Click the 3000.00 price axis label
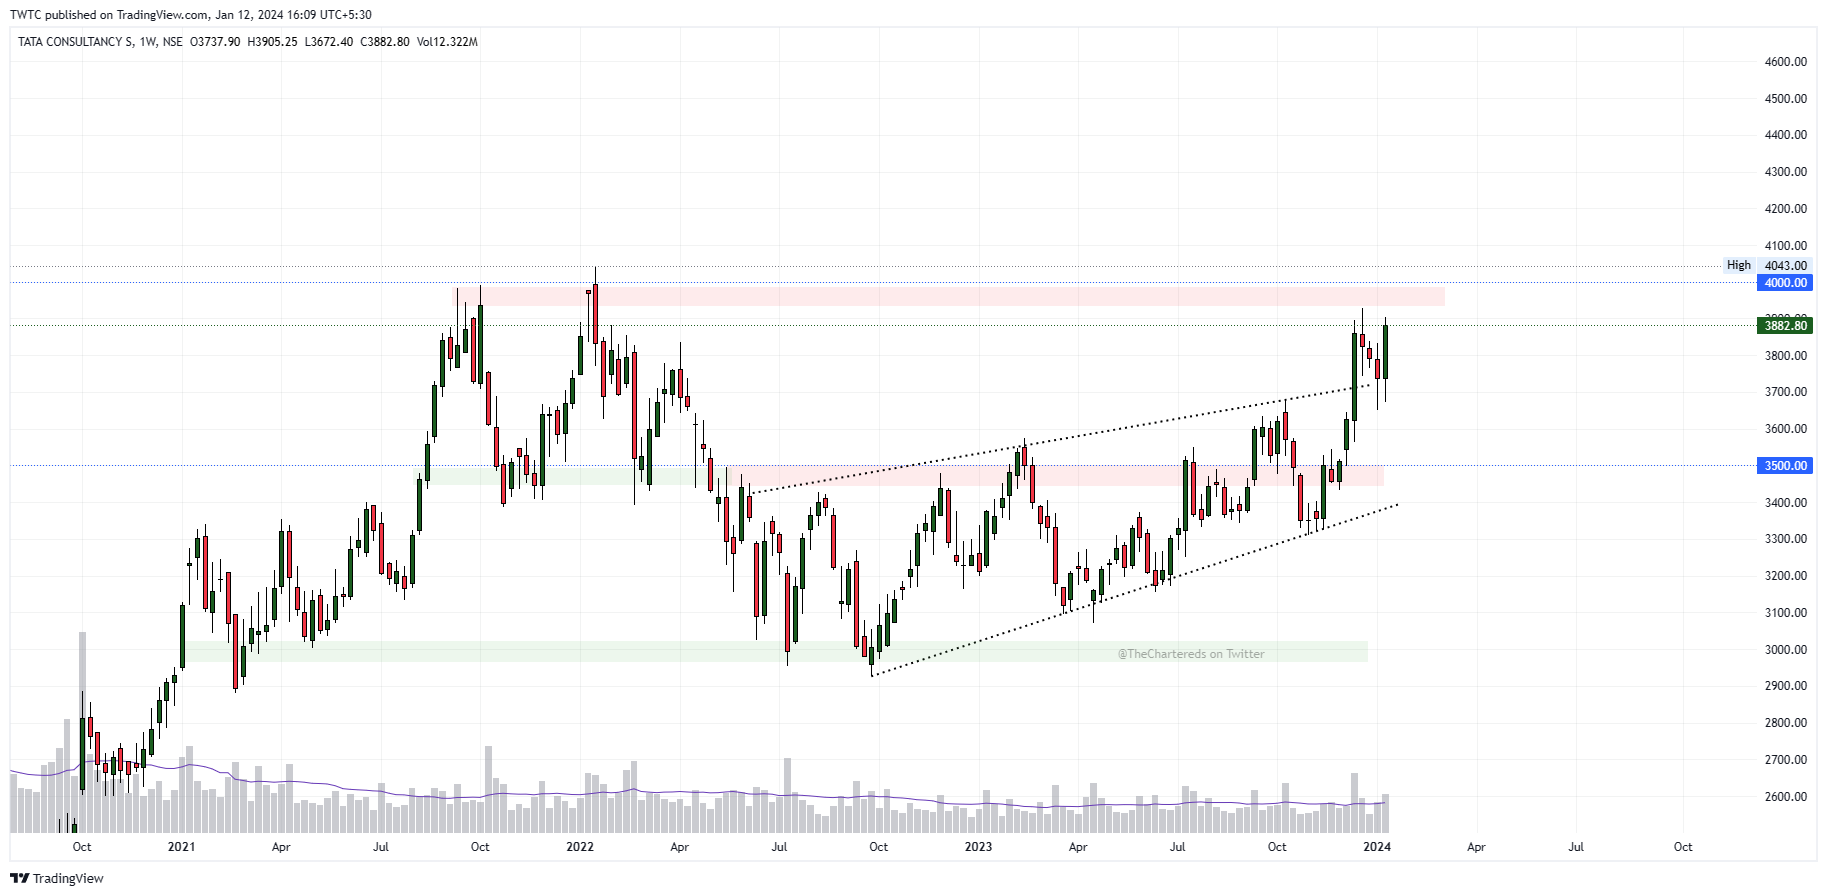The height and width of the screenshot is (896, 1827). click(x=1785, y=650)
